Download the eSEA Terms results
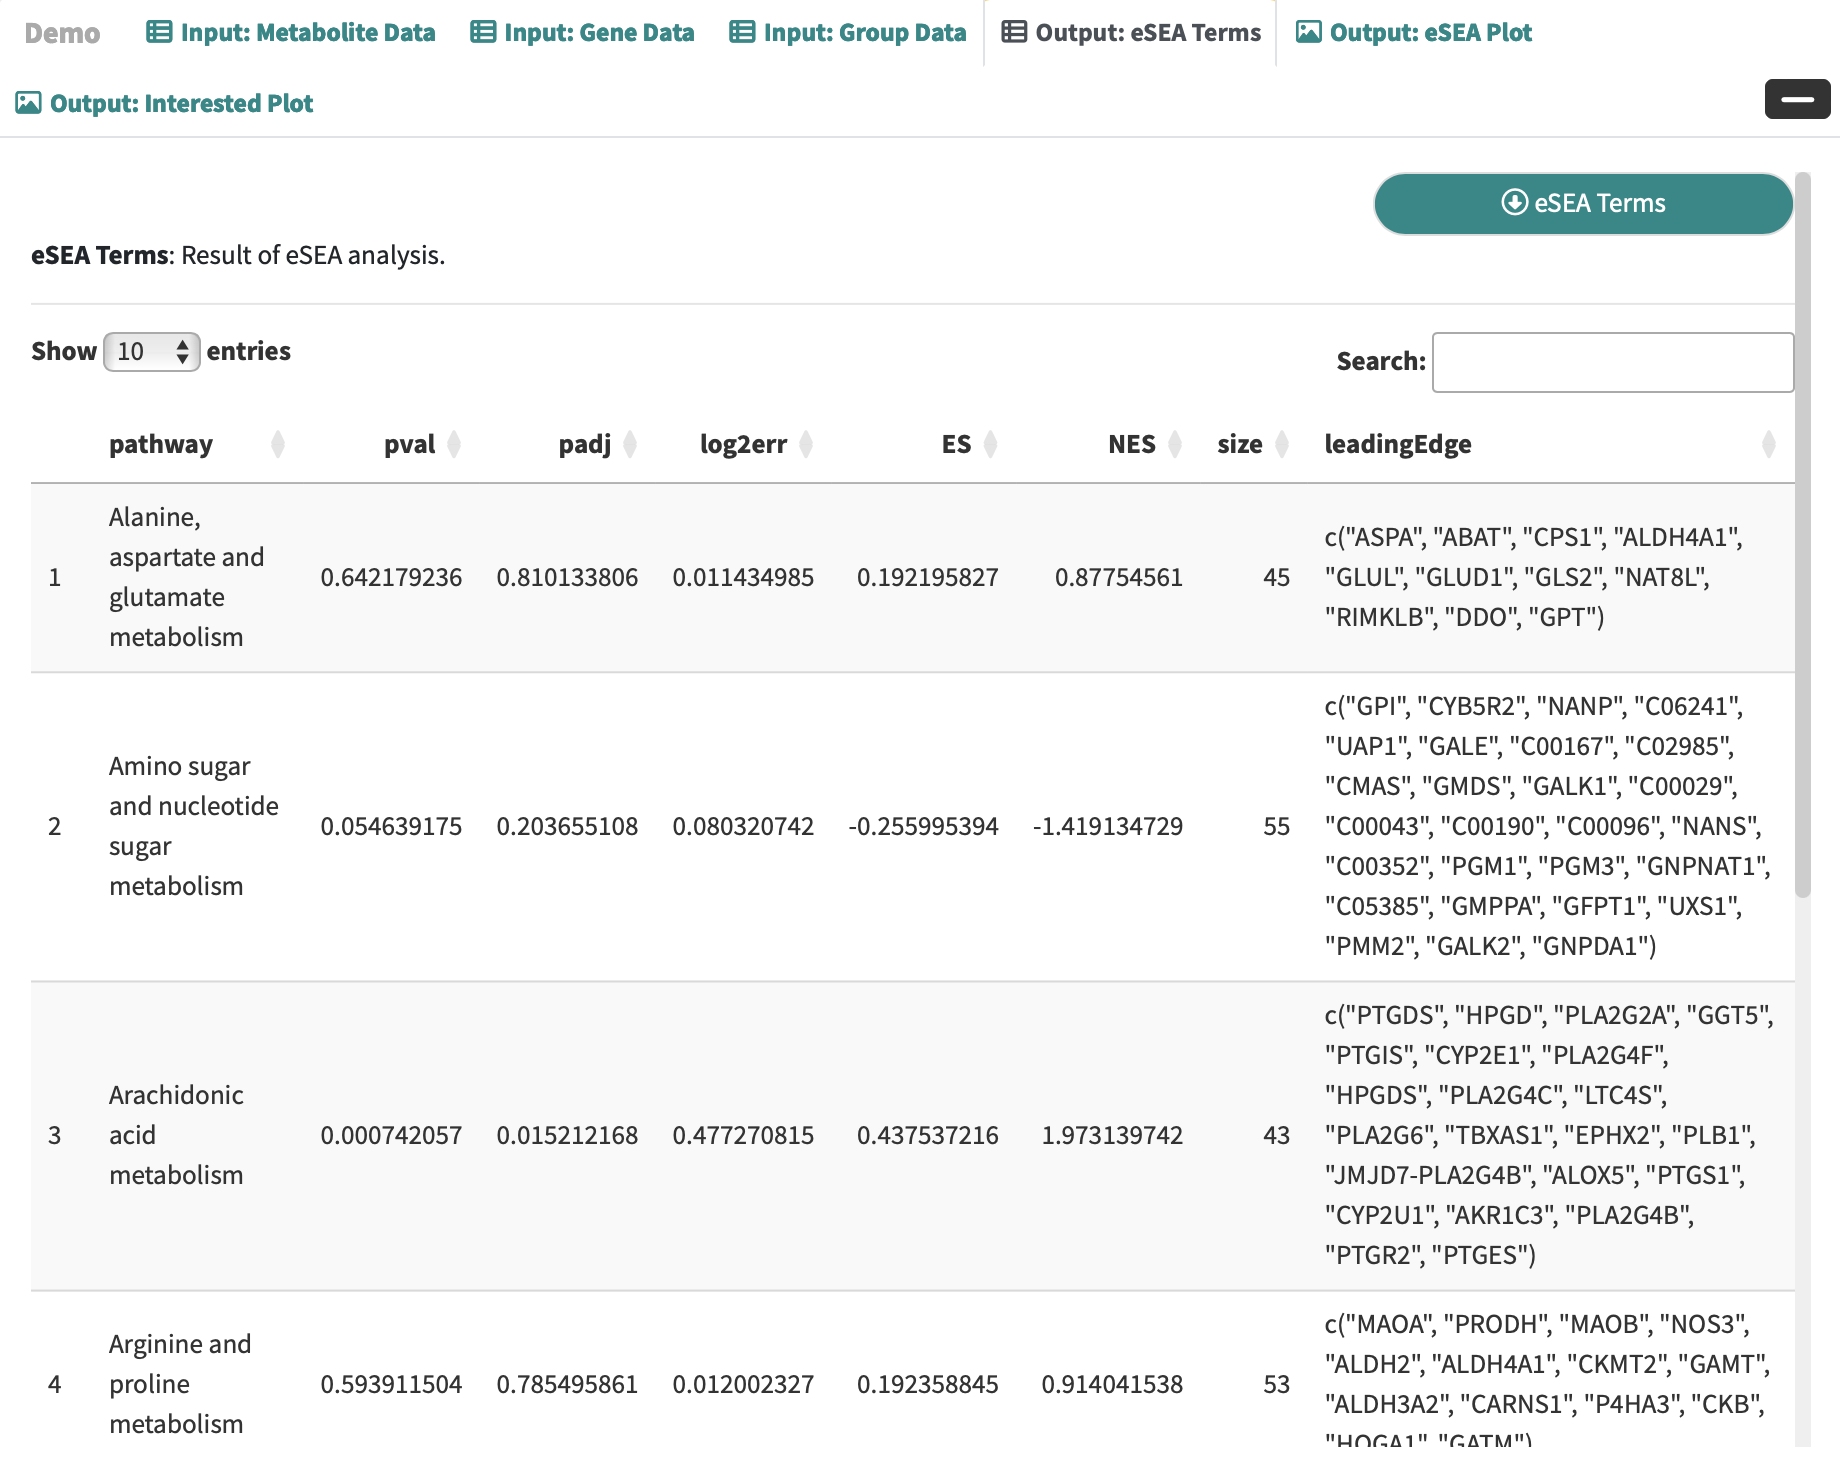This screenshot has height=1470, width=1840. tap(1583, 203)
